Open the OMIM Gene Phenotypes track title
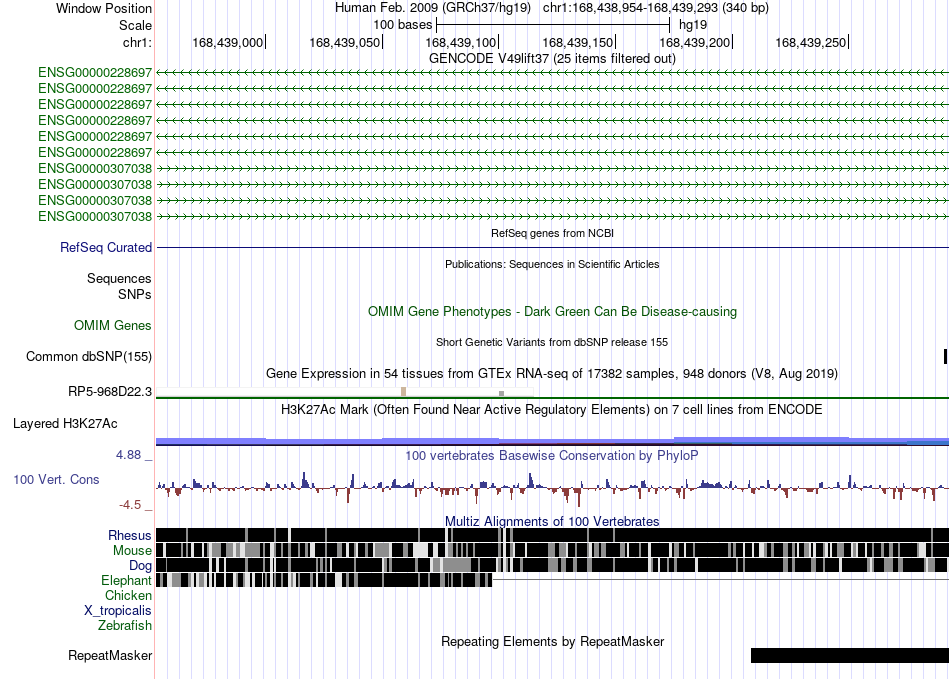The image size is (950, 679). point(552,311)
